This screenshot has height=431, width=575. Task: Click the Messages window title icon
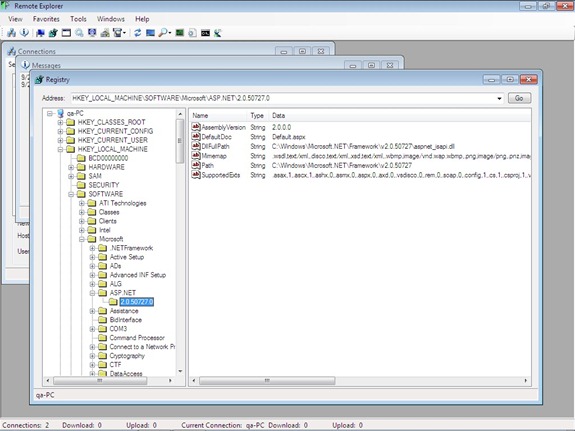[x=25, y=65]
